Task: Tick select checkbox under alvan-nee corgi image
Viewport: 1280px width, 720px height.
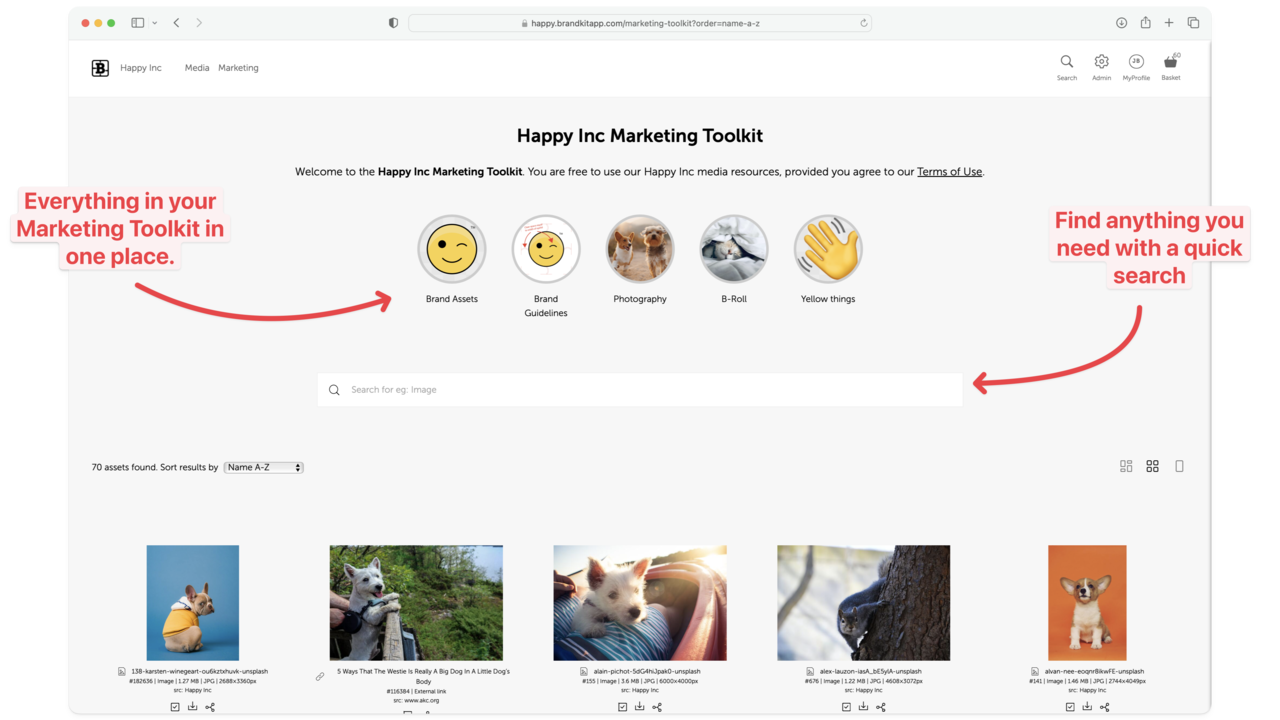Action: click(1070, 707)
